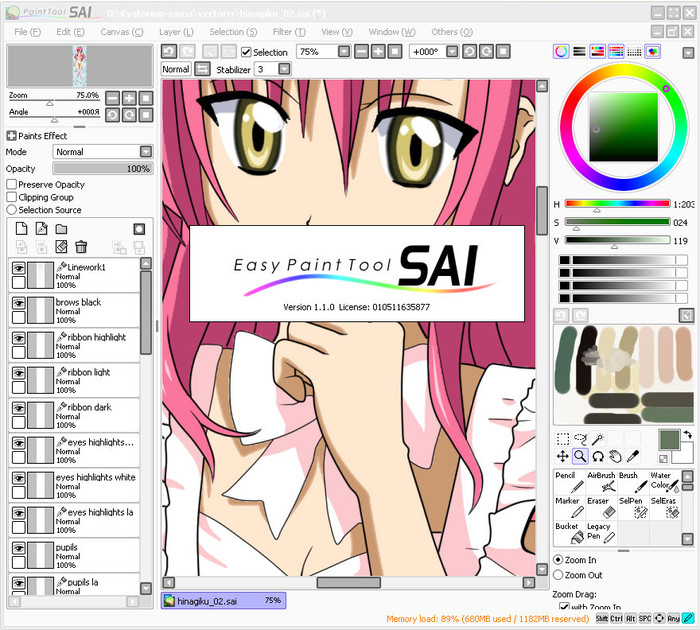Click the canvas horizontal scrollbar thumb

click(349, 582)
